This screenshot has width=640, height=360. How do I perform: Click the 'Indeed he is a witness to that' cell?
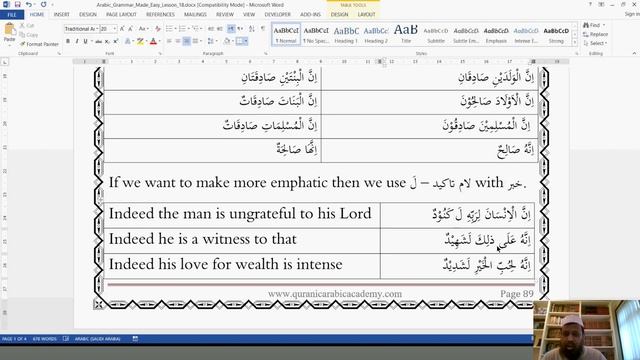pyautogui.click(x=242, y=240)
